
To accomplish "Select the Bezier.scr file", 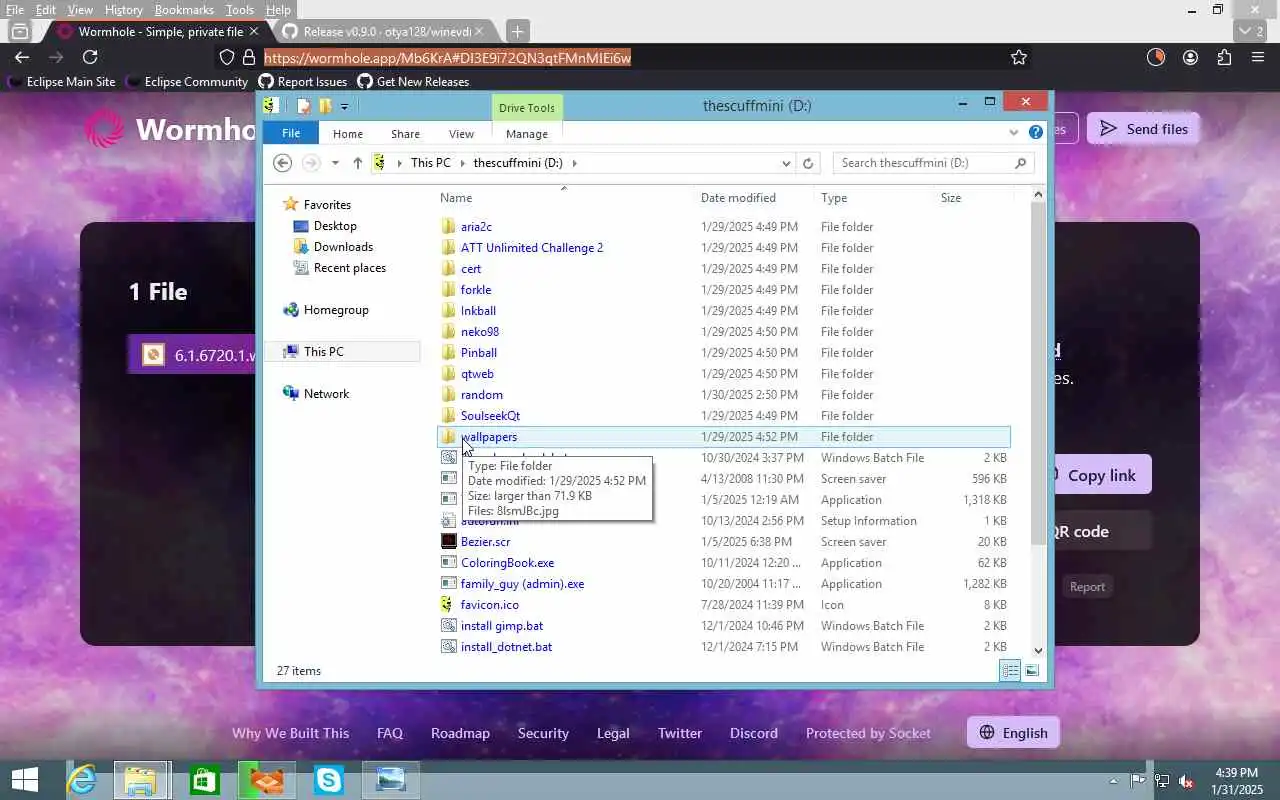I will click(x=485, y=542).
